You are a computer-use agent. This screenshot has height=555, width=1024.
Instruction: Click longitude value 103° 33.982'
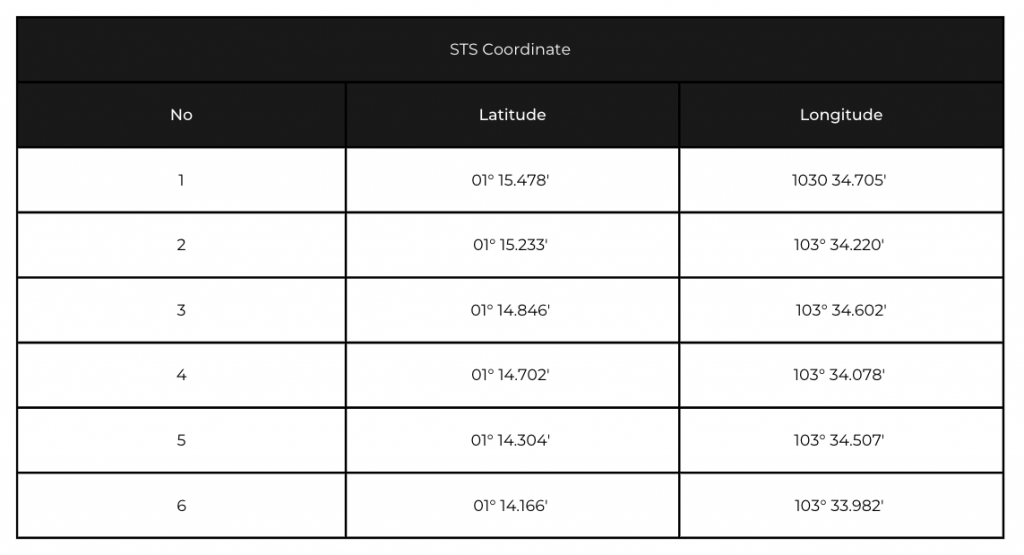pos(839,505)
